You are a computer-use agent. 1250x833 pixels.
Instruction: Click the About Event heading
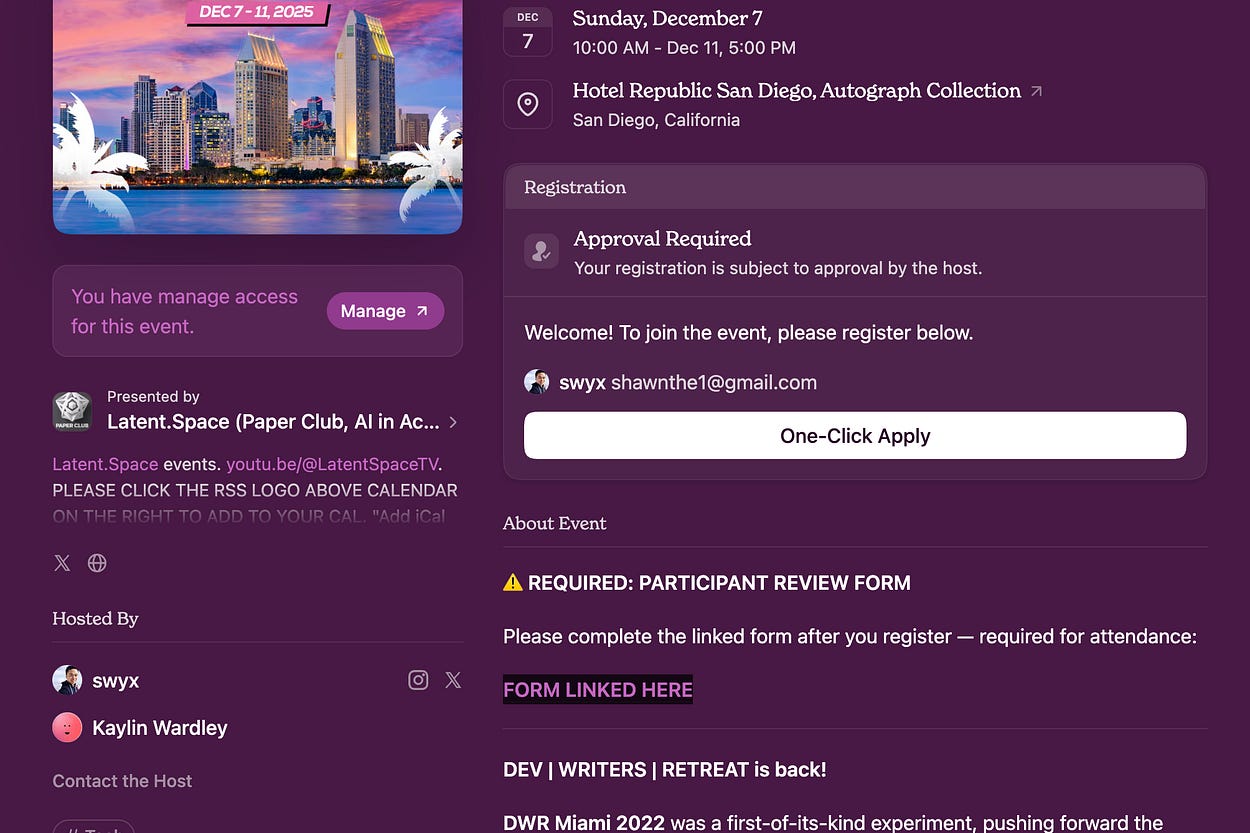[555, 523]
